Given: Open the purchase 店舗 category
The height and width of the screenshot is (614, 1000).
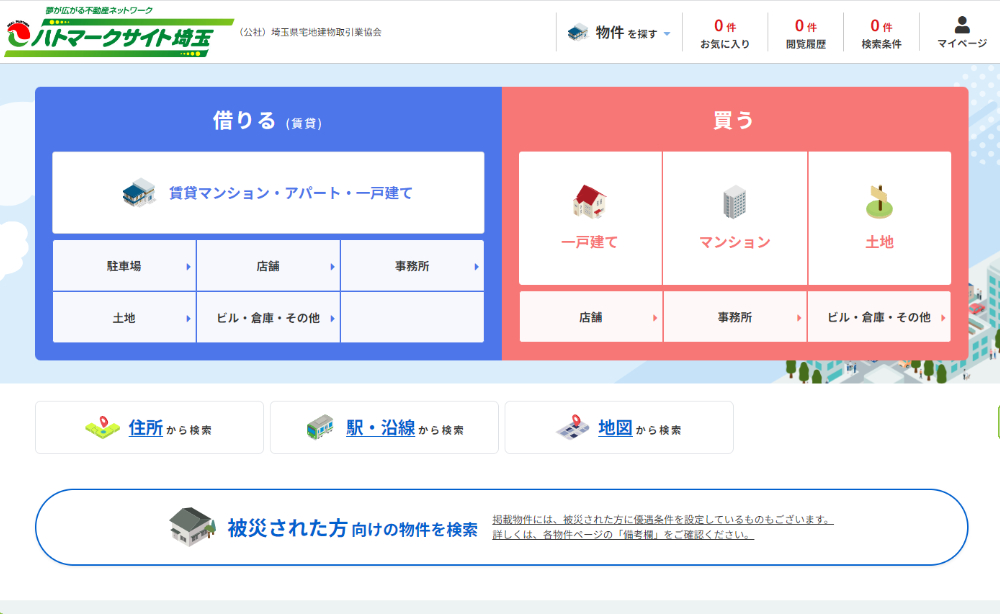Looking at the screenshot, I should [590, 317].
